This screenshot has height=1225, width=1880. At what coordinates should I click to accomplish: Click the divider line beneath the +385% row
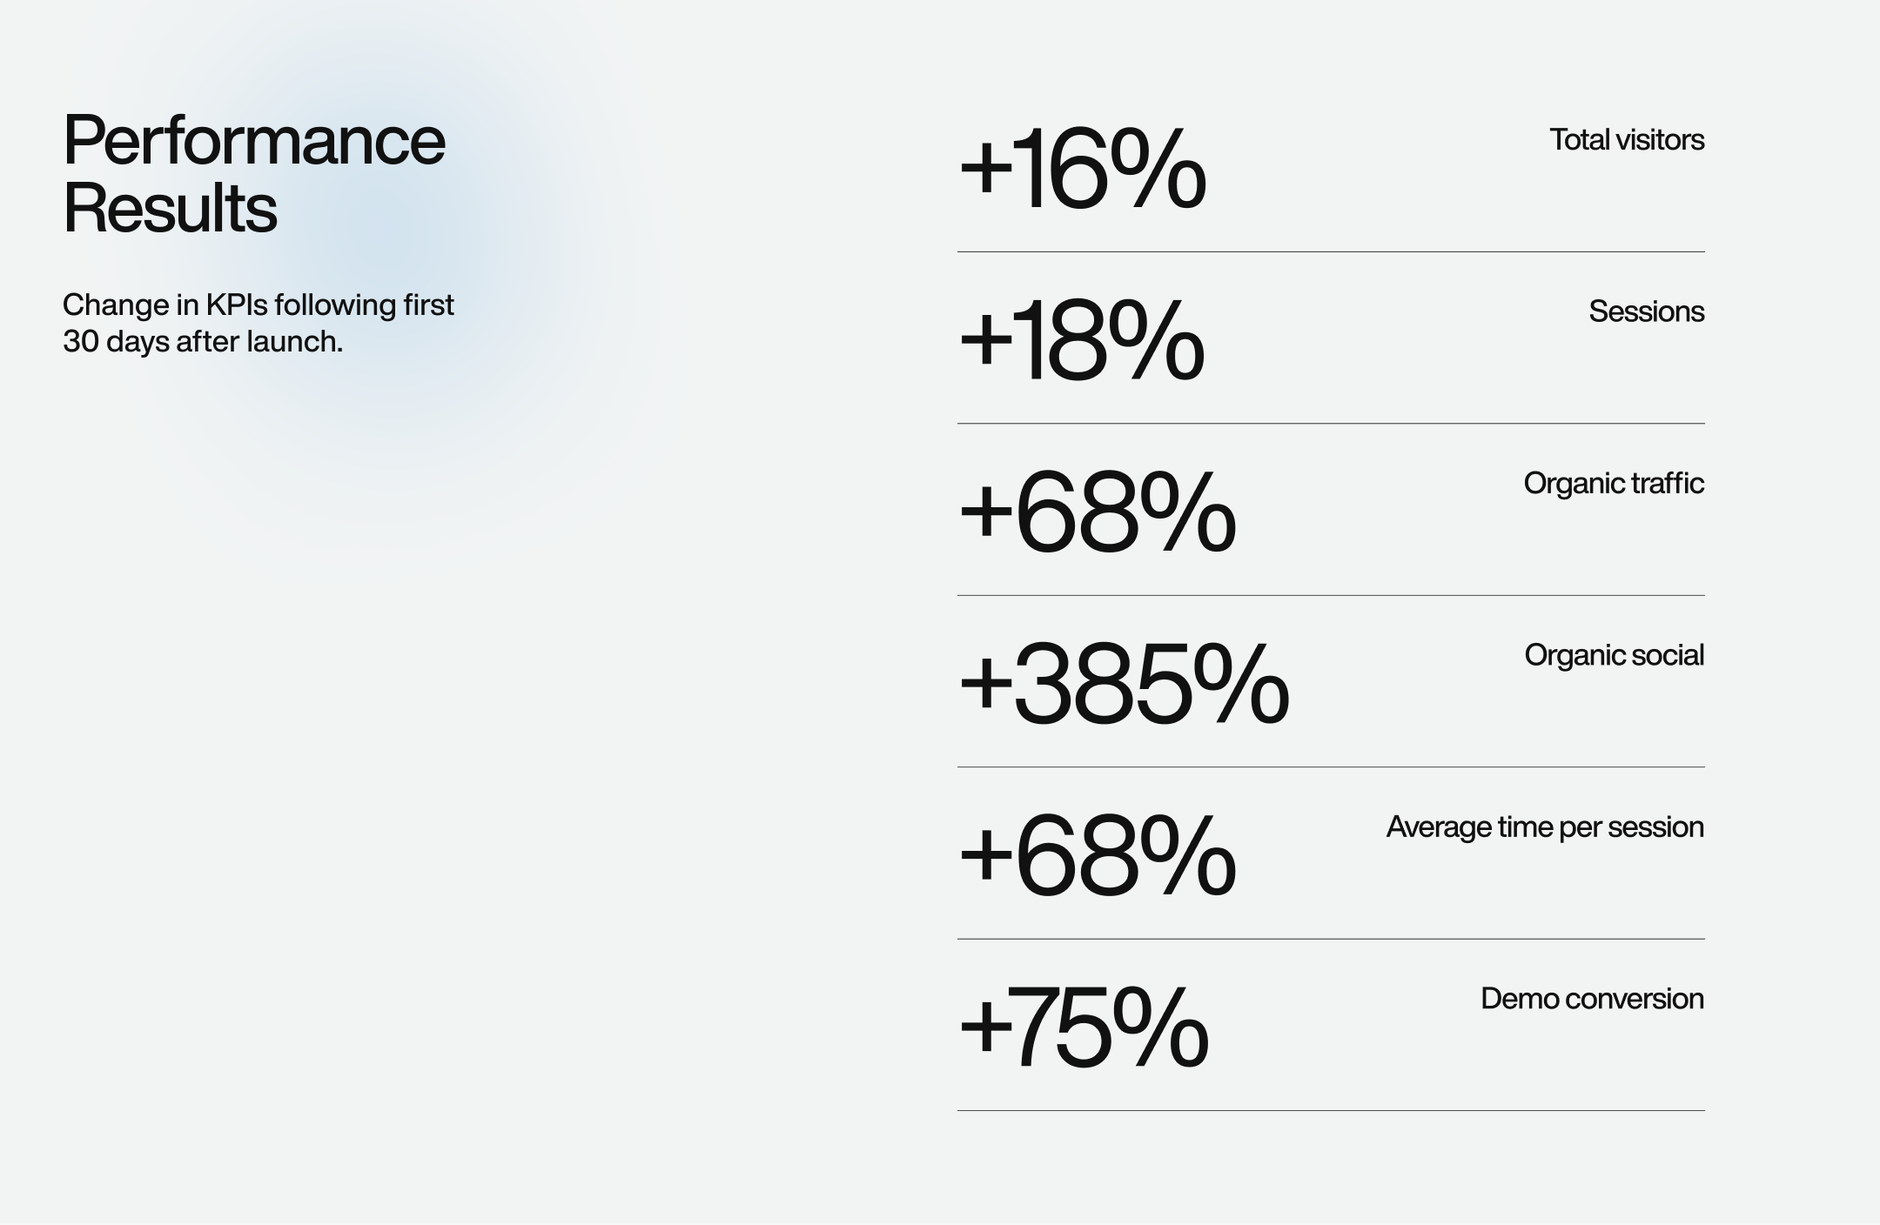click(1330, 767)
